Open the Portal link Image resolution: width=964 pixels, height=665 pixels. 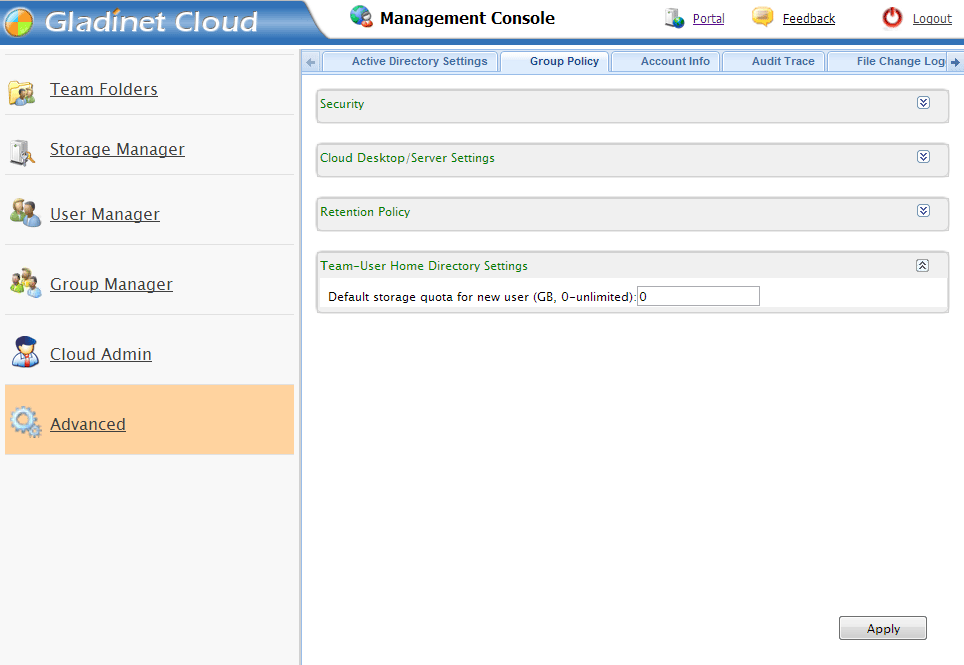click(708, 19)
